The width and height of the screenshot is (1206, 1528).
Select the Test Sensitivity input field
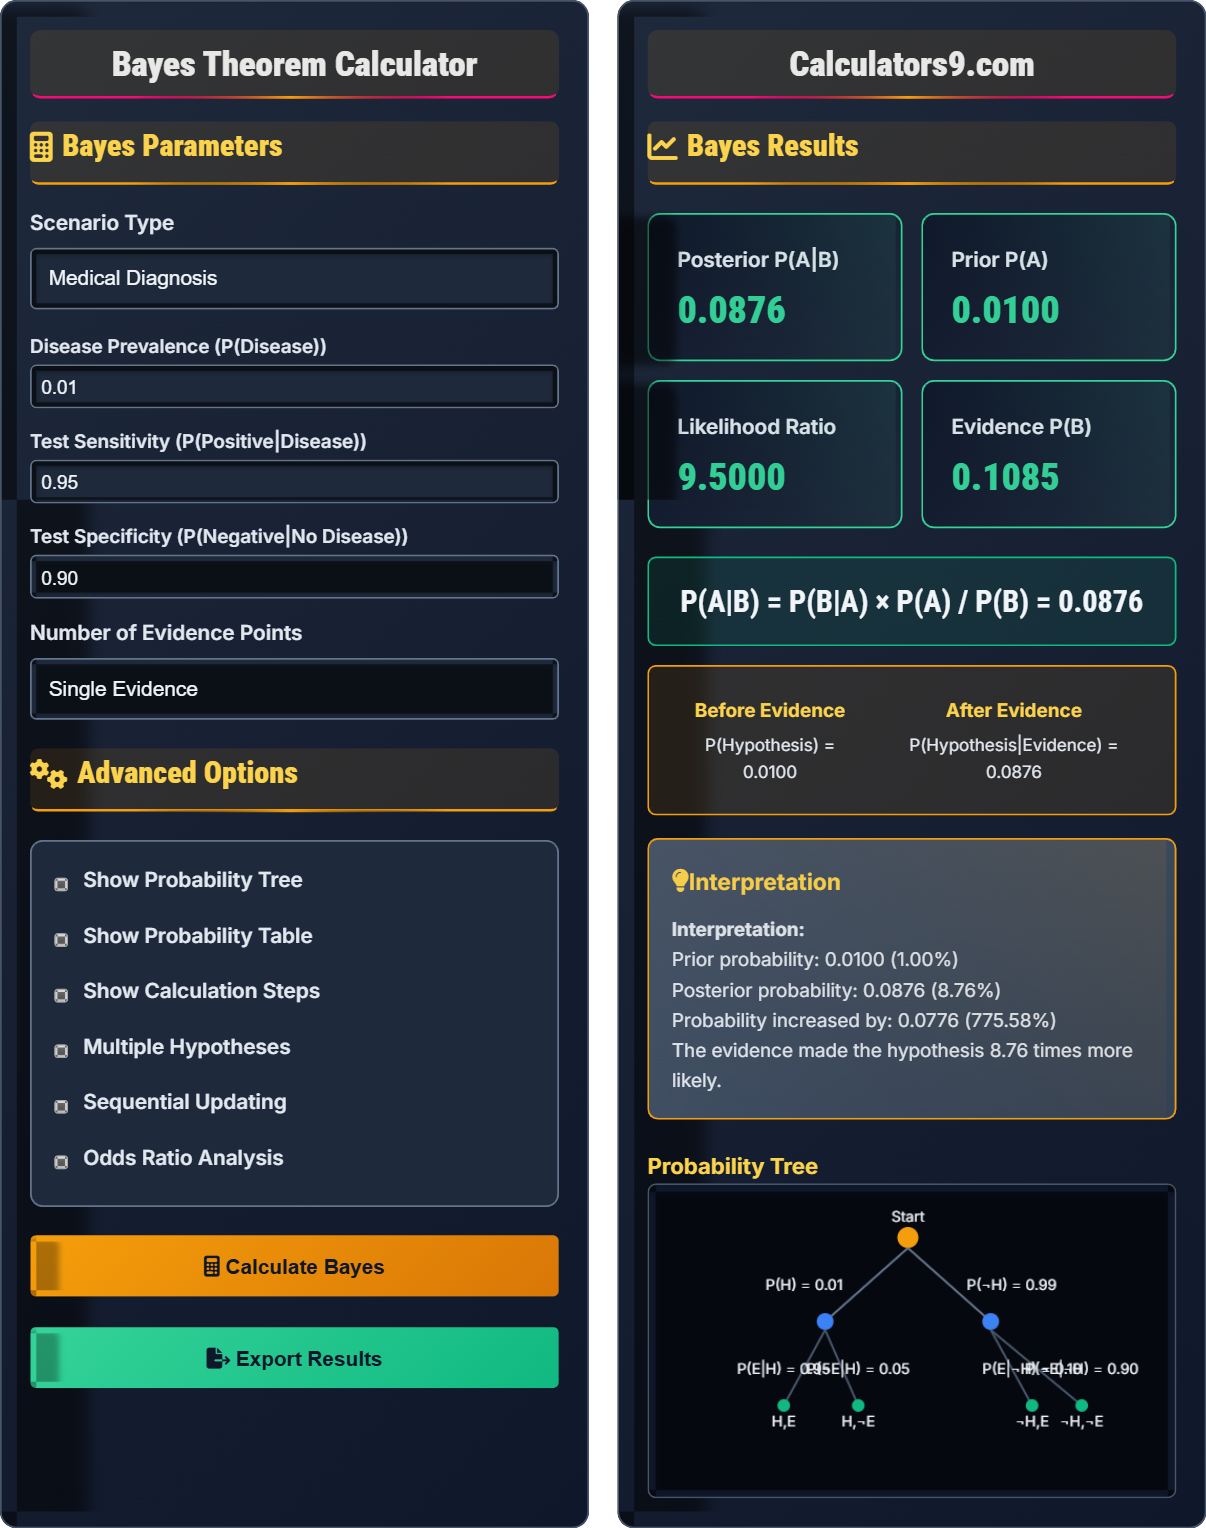(x=294, y=482)
